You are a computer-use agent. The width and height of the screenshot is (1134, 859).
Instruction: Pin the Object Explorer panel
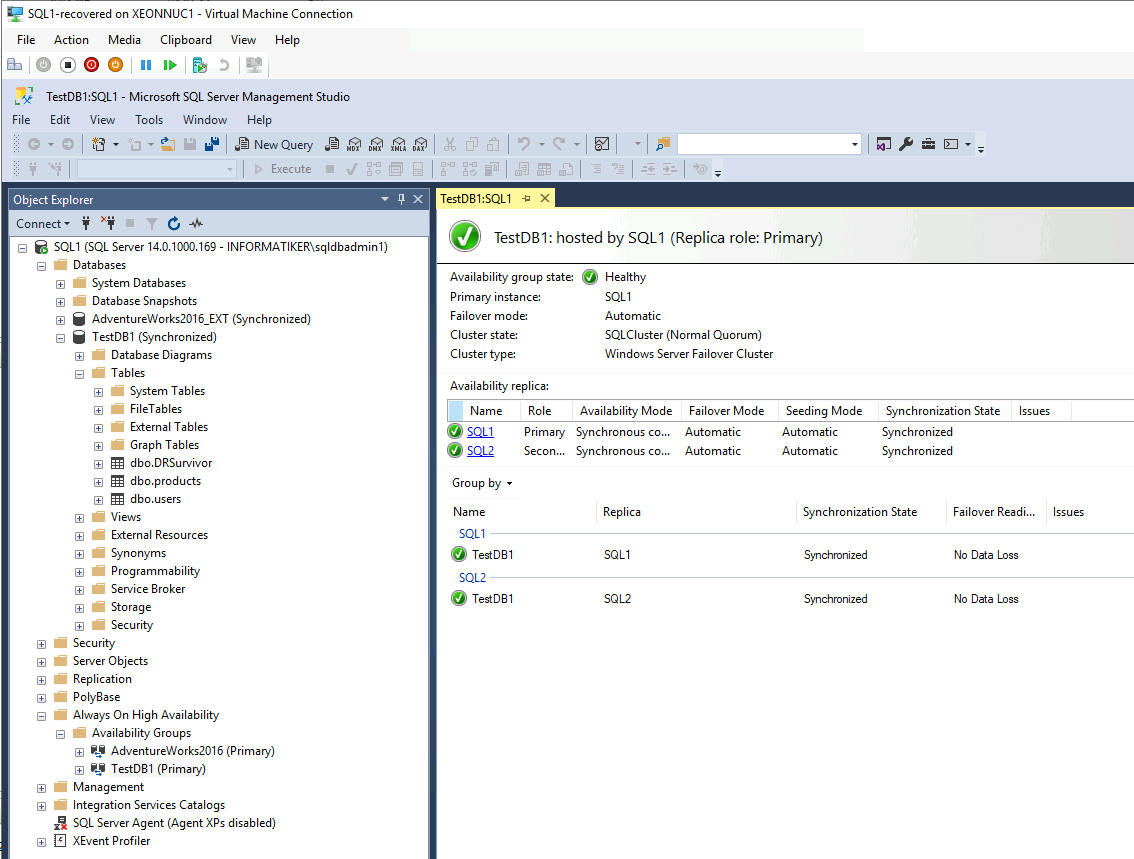tap(401, 200)
